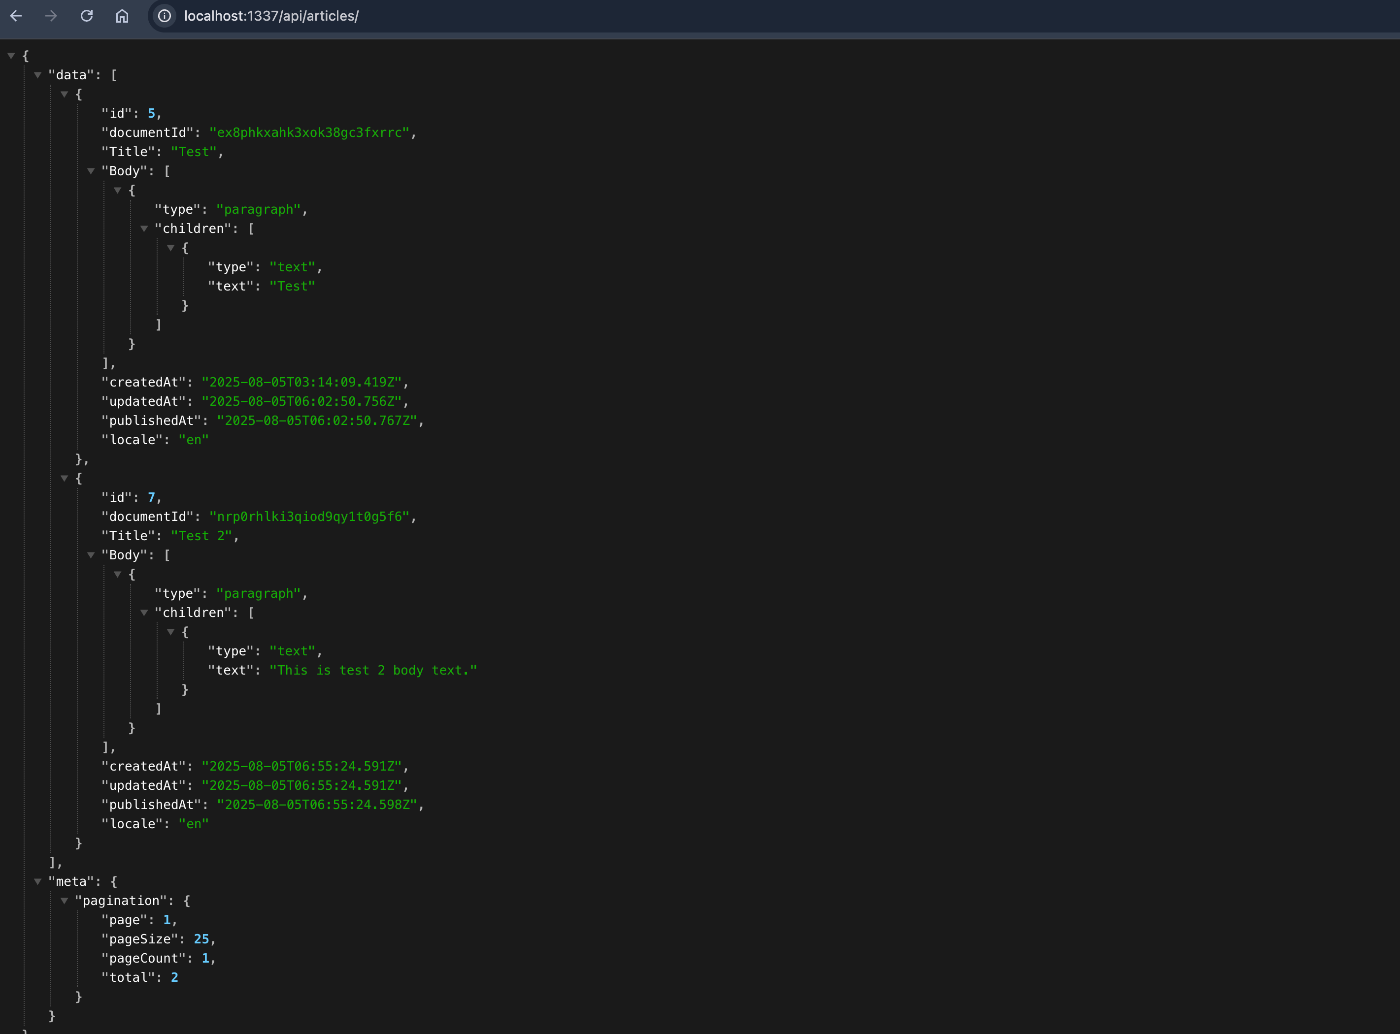This screenshot has height=1034, width=1400.
Task: Click the "pageSize" value 25
Action: coord(201,939)
